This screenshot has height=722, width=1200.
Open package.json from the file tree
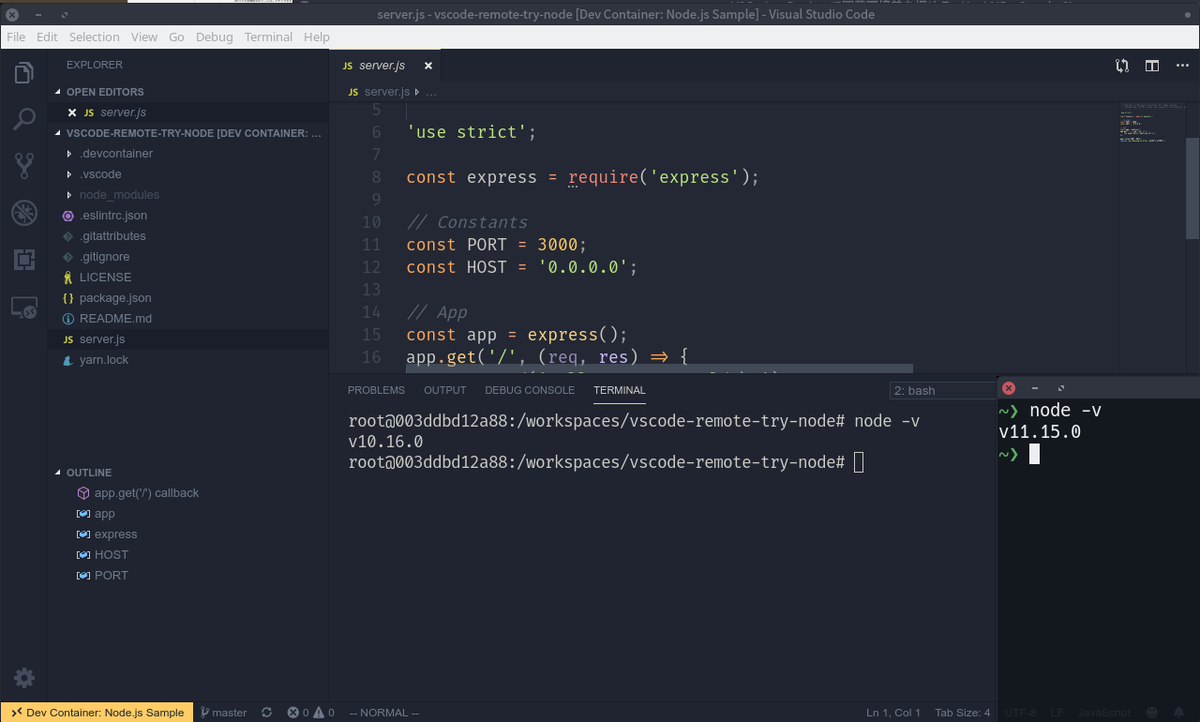click(115, 298)
